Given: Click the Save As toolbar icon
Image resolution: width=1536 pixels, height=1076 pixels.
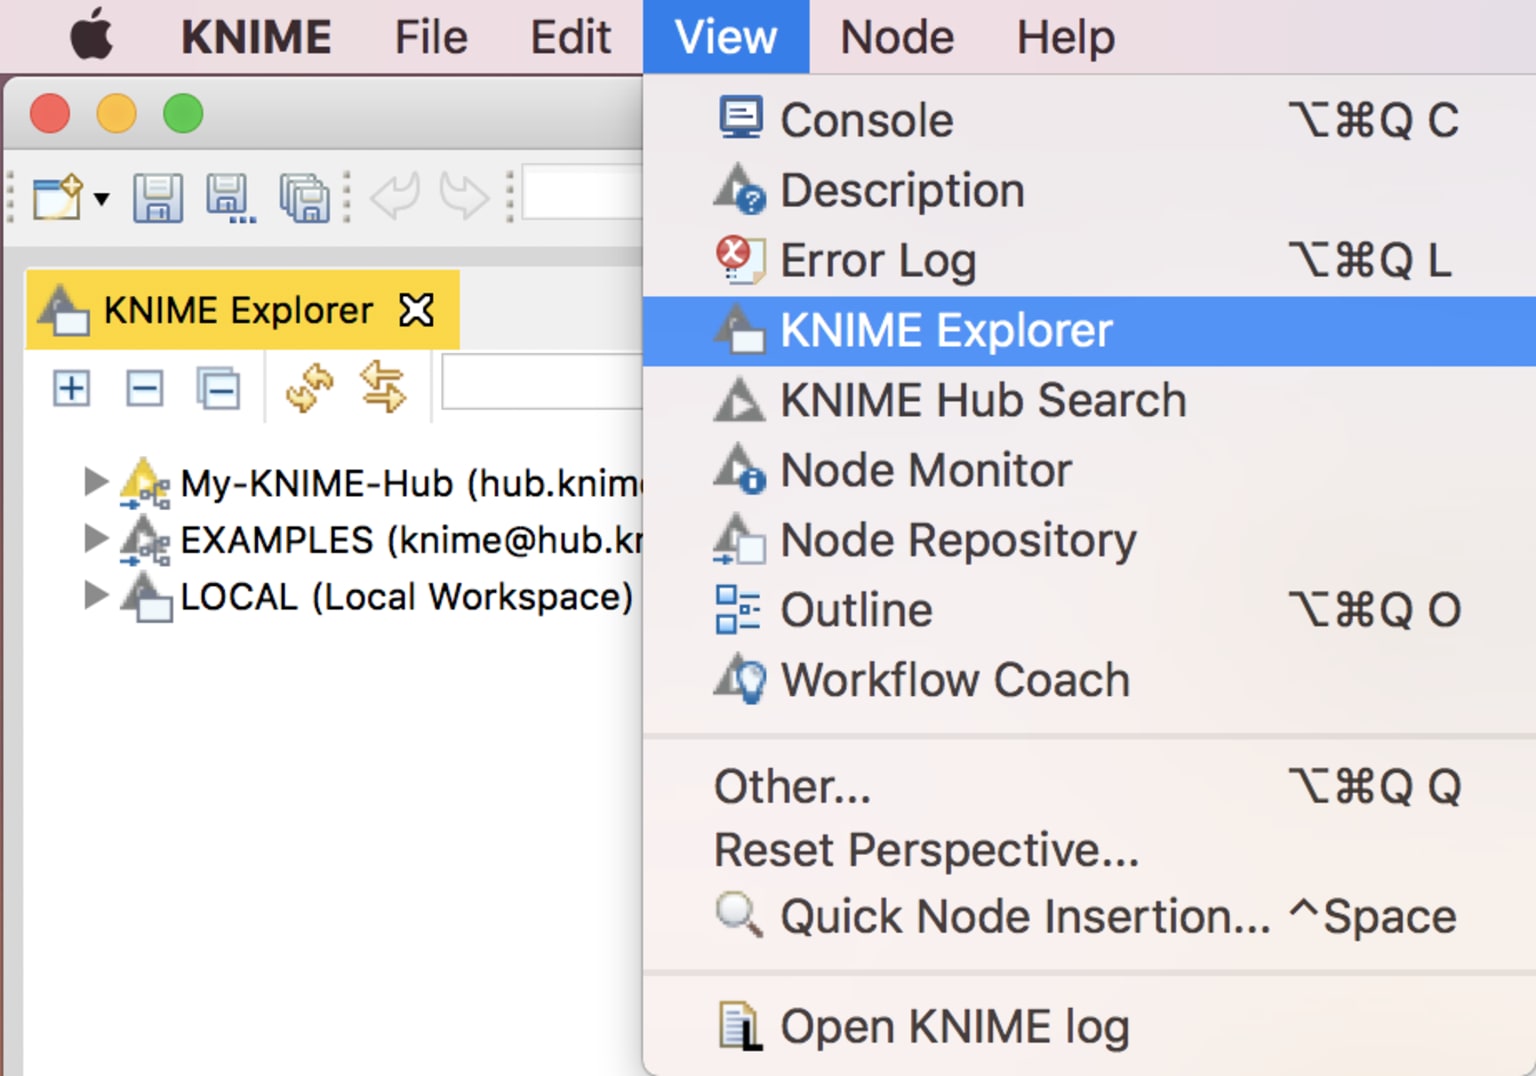Looking at the screenshot, I should click(230, 197).
